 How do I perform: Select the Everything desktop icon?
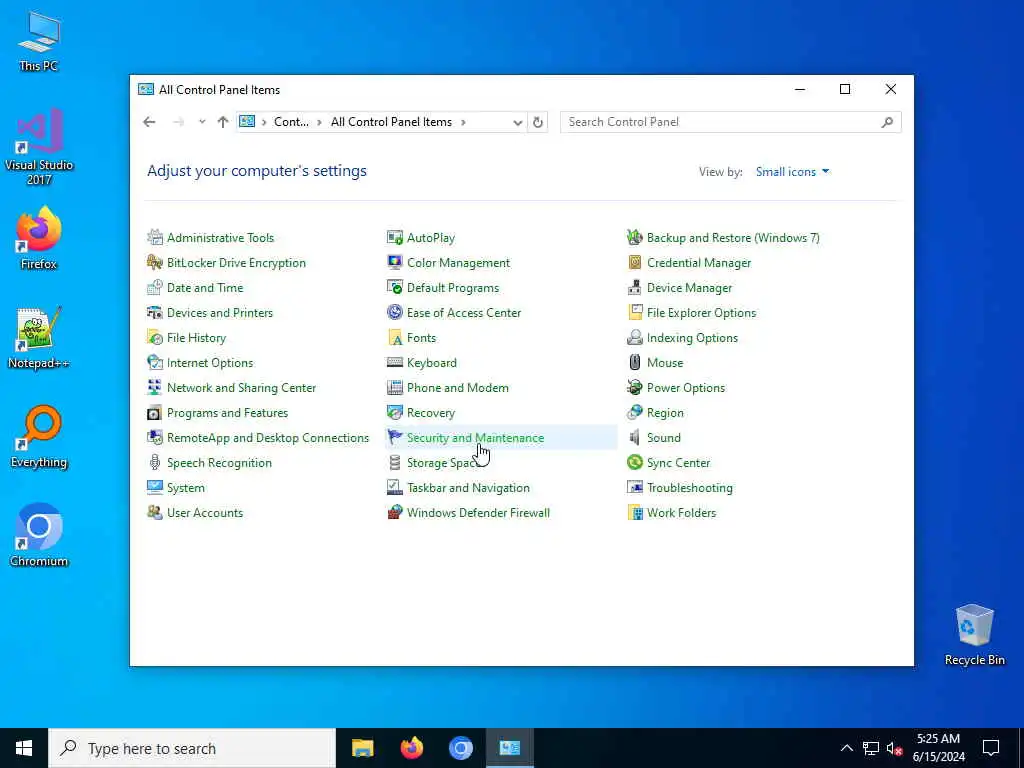[39, 436]
